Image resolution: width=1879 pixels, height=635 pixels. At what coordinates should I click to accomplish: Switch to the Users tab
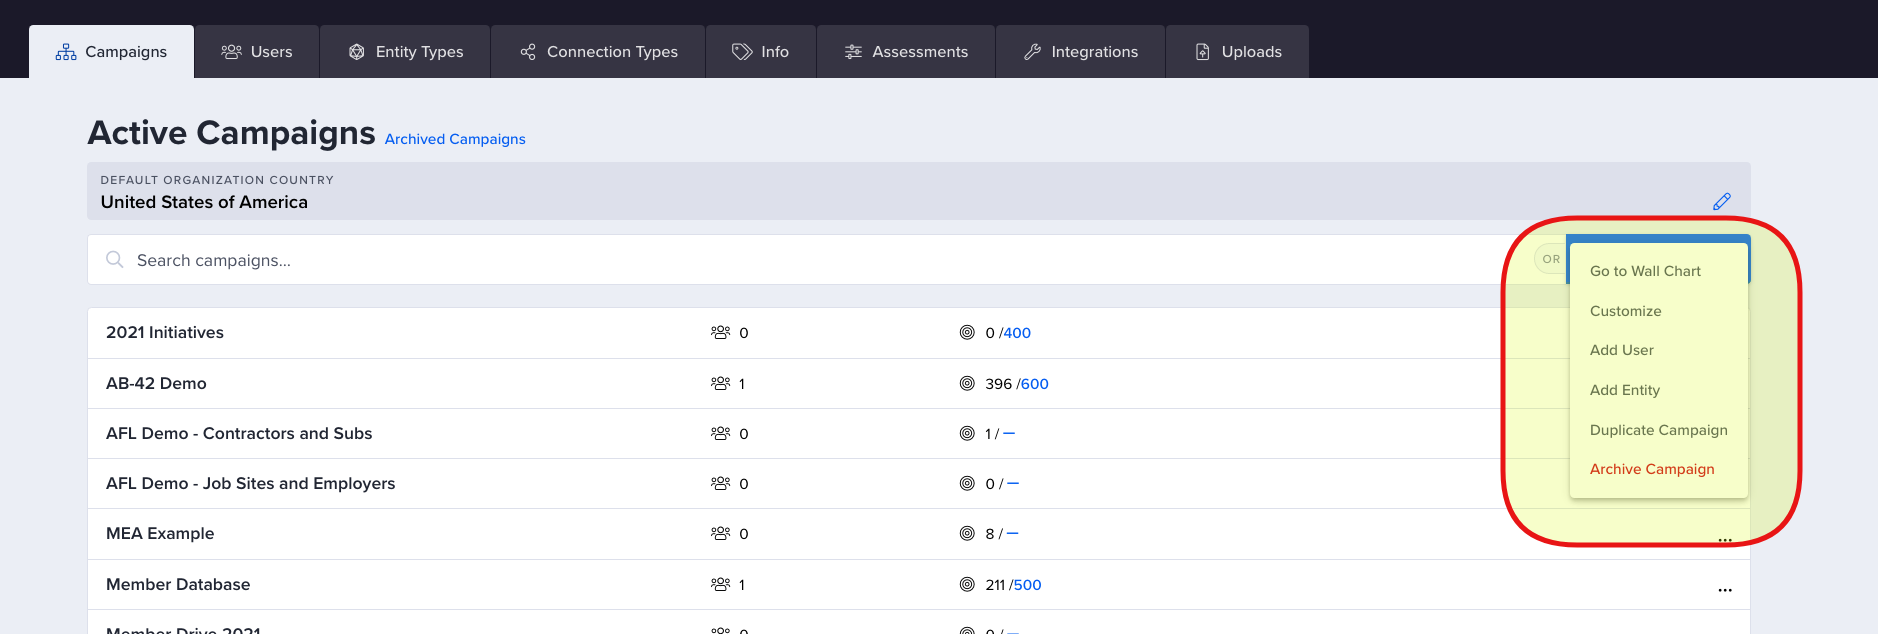pyautogui.click(x=257, y=52)
